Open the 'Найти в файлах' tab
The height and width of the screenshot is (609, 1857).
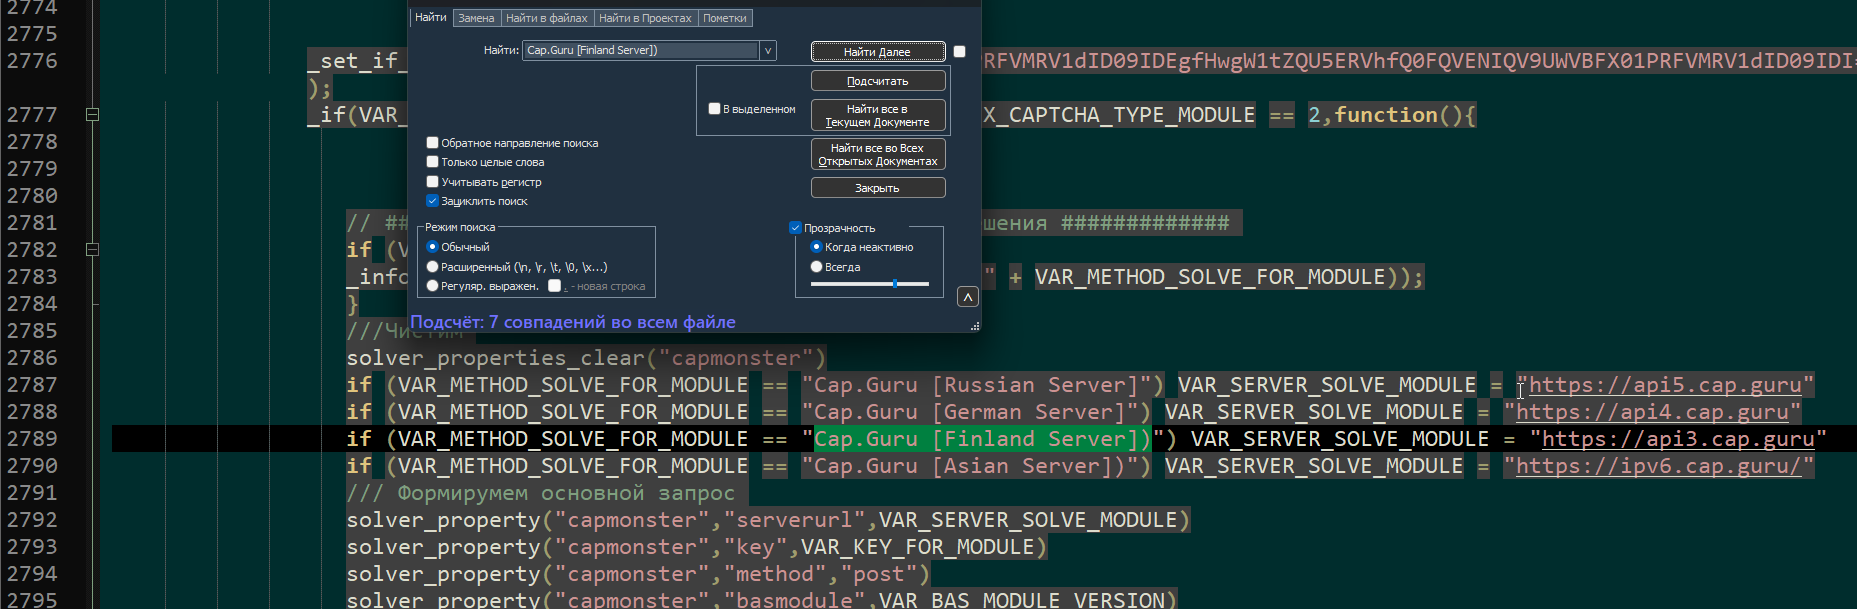(546, 18)
